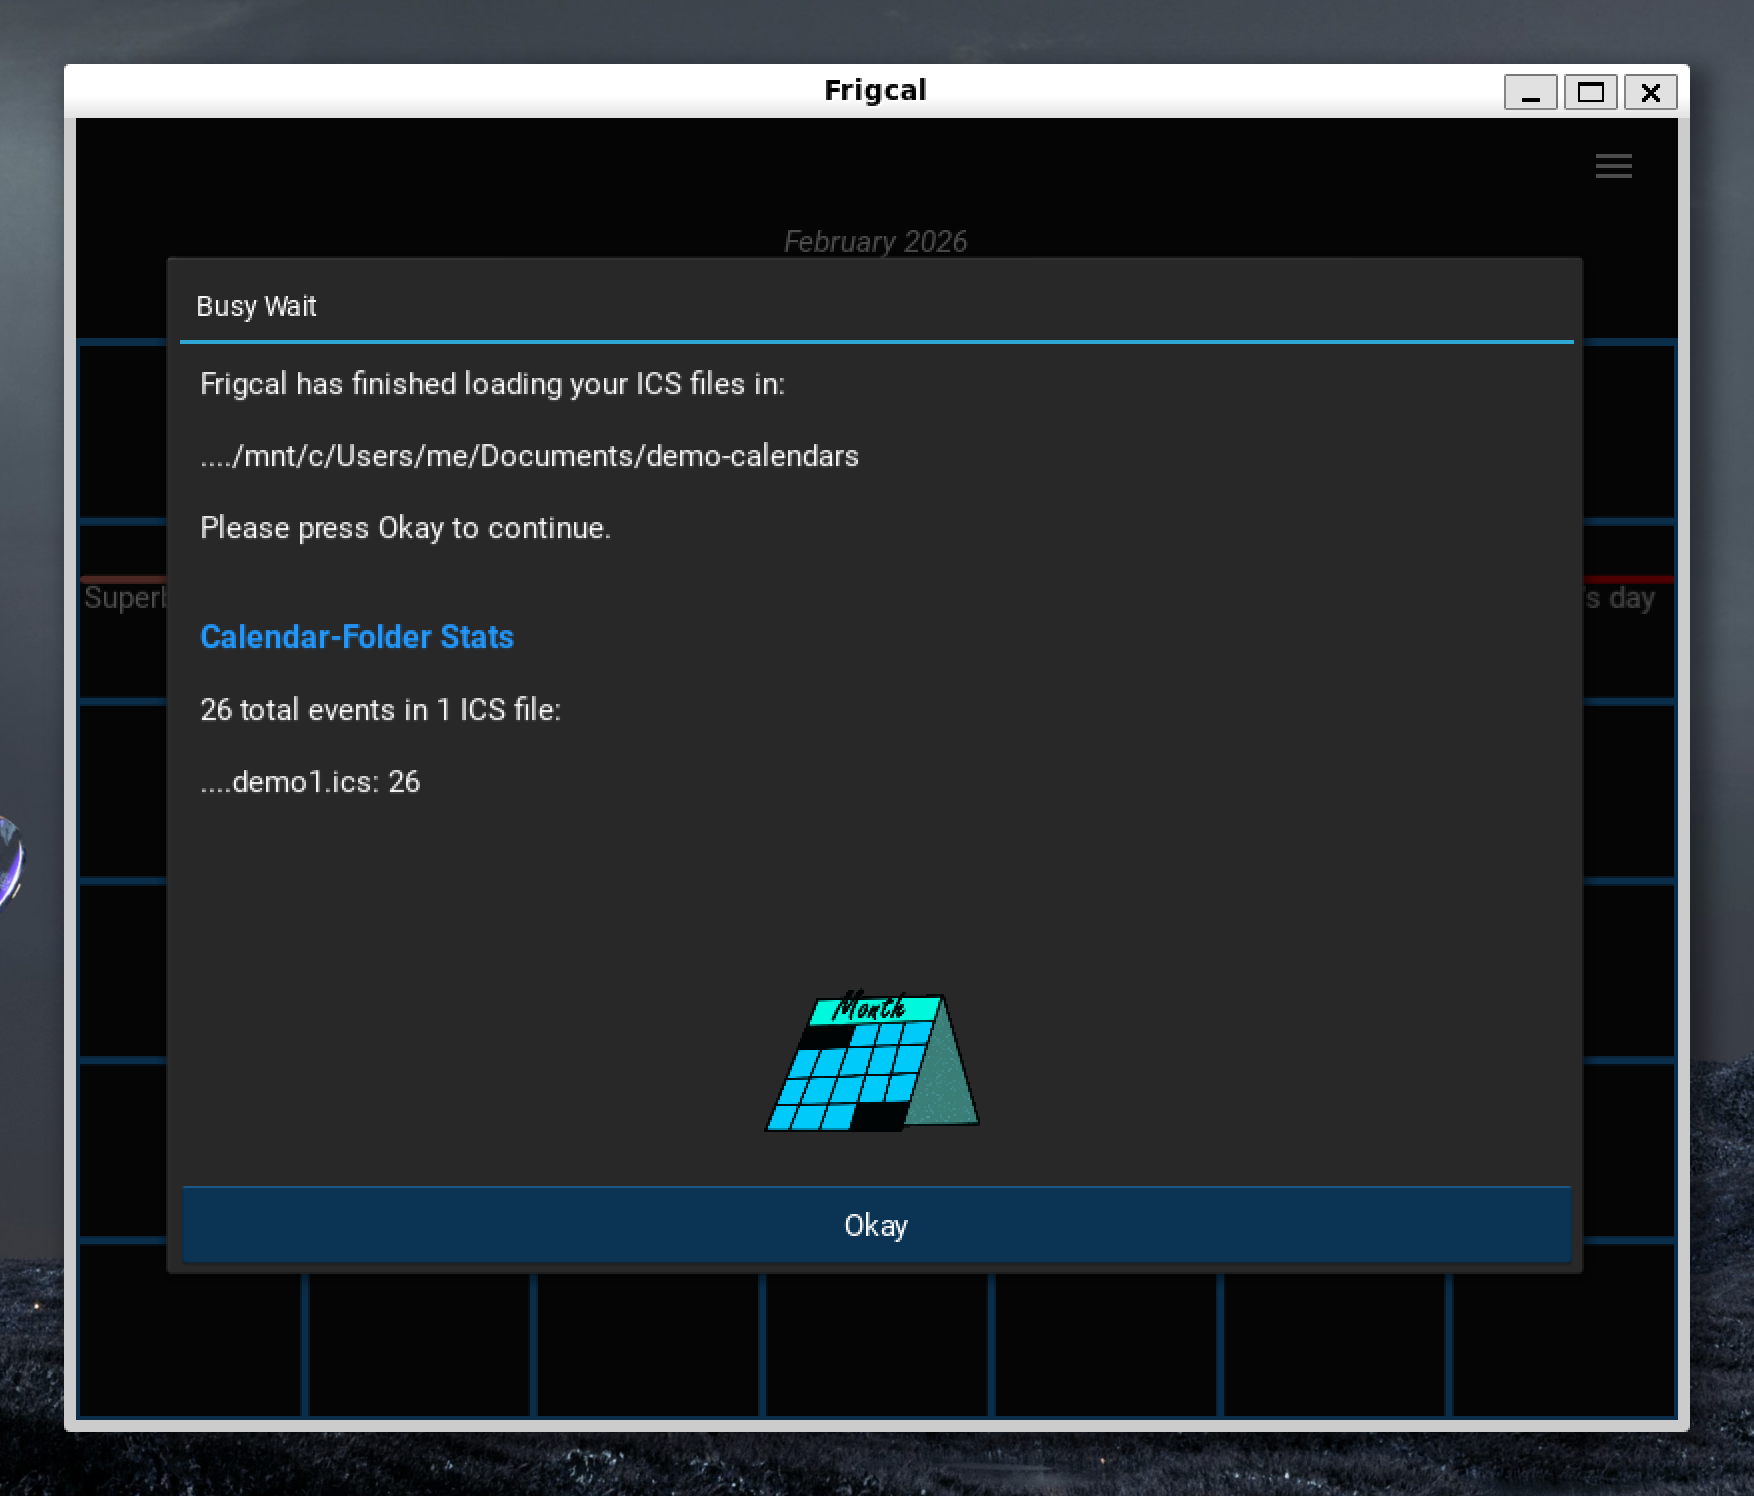The height and width of the screenshot is (1496, 1754).
Task: Click the Busy Wait dialog title
Action: click(256, 306)
